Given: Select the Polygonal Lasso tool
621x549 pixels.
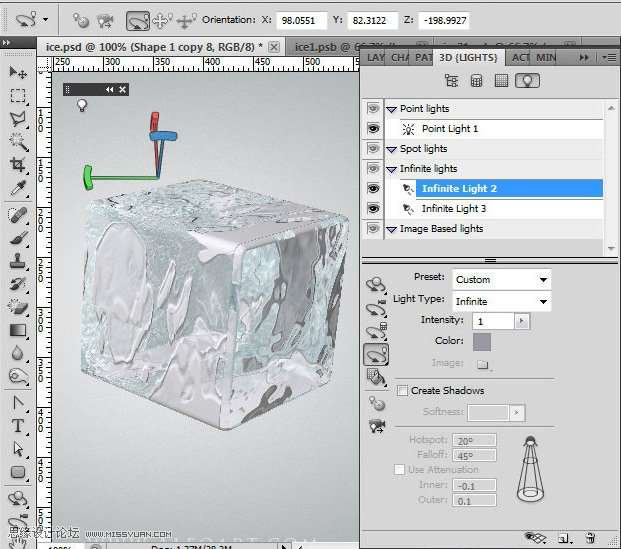Looking at the screenshot, I should pyautogui.click(x=18, y=118).
